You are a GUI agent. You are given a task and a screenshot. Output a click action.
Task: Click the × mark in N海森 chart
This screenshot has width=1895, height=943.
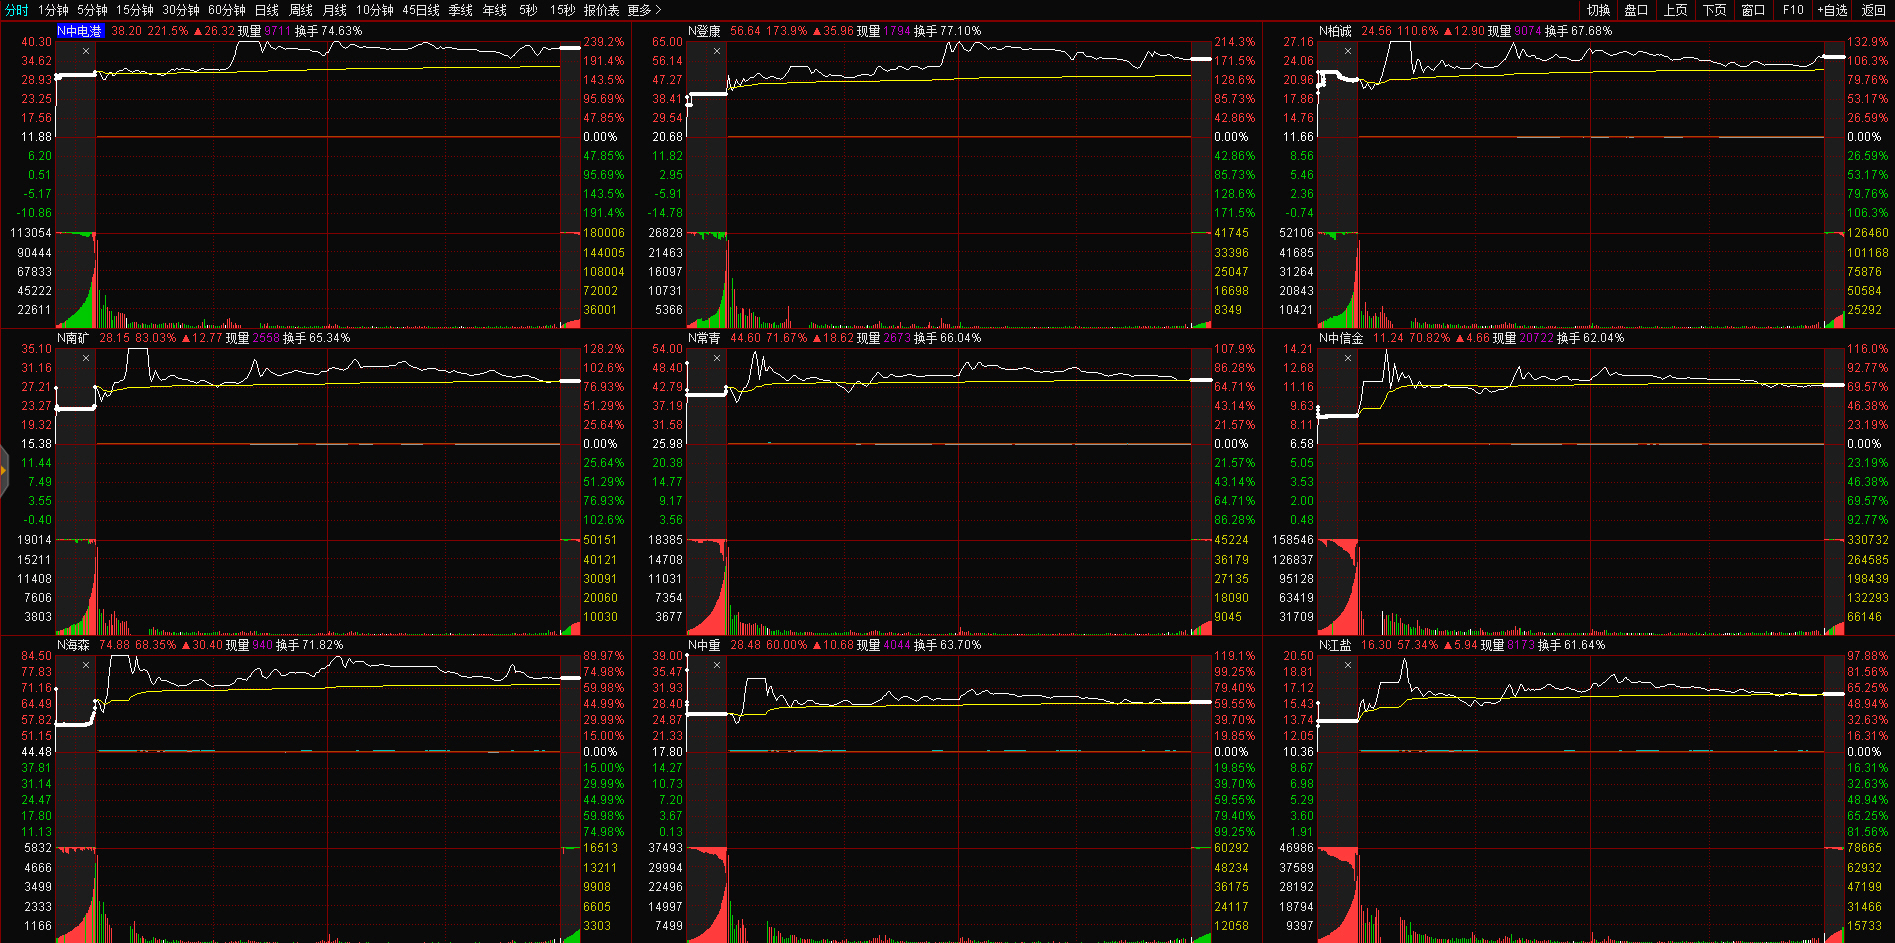tap(86, 665)
